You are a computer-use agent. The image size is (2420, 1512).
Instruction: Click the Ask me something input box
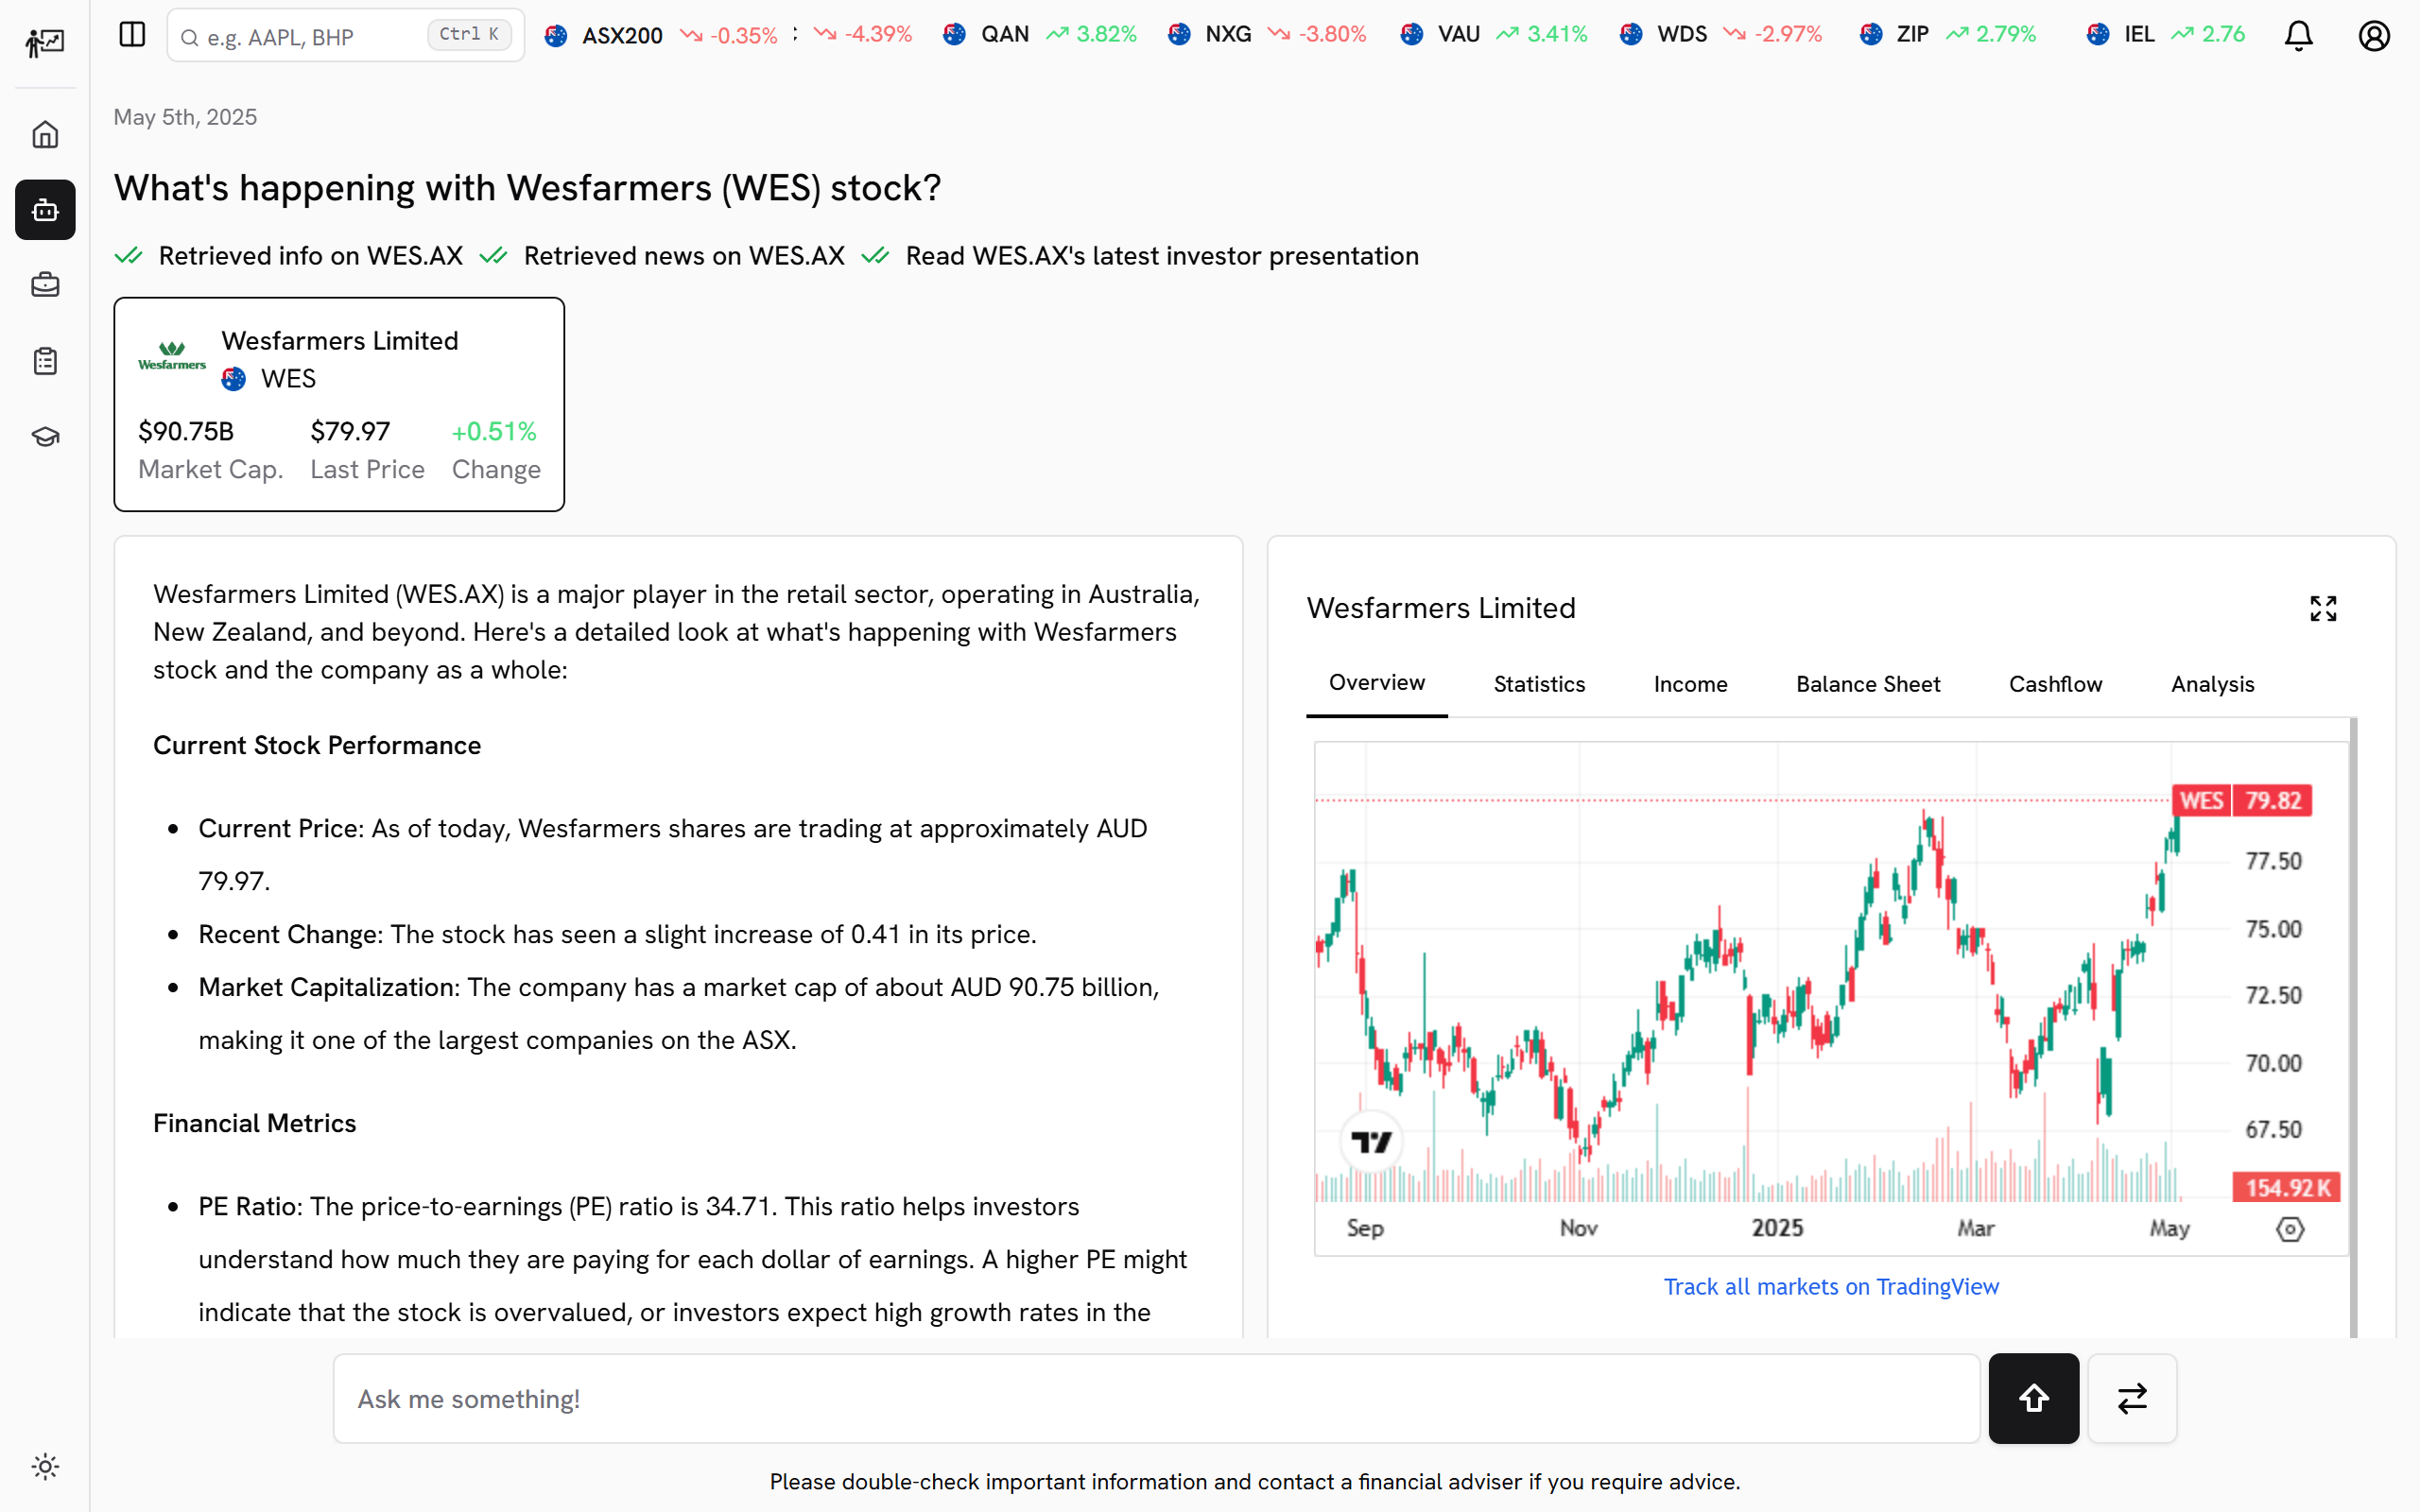tap(1156, 1398)
